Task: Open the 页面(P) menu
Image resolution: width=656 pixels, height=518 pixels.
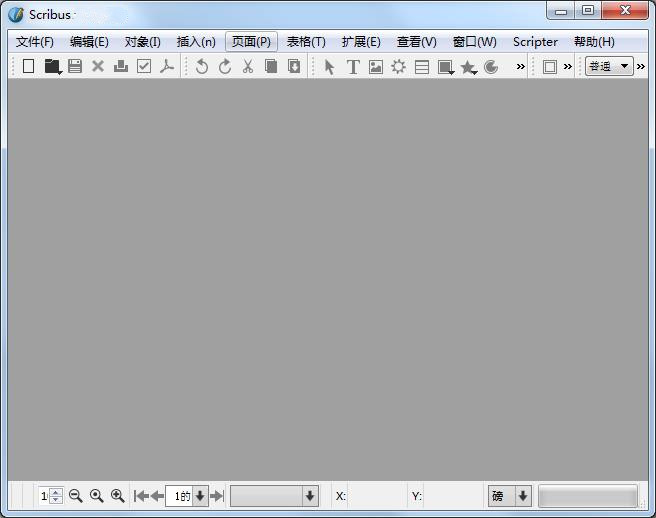Action: (251, 42)
